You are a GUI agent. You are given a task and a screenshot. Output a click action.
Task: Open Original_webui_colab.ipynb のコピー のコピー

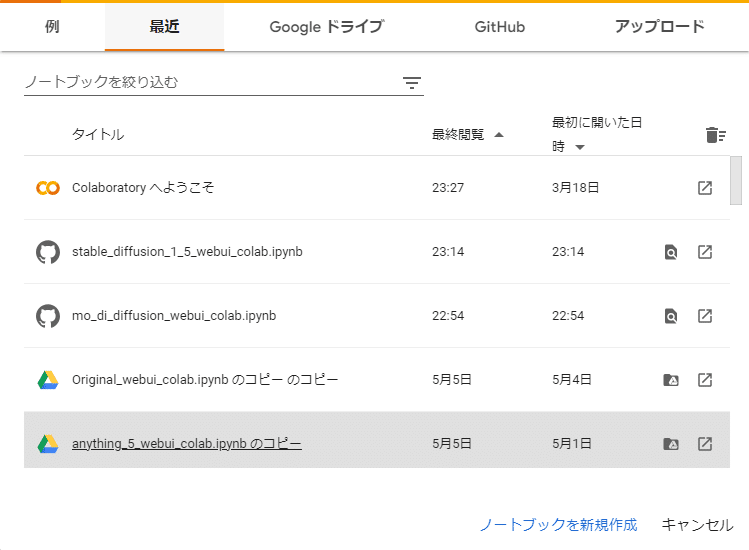205,380
